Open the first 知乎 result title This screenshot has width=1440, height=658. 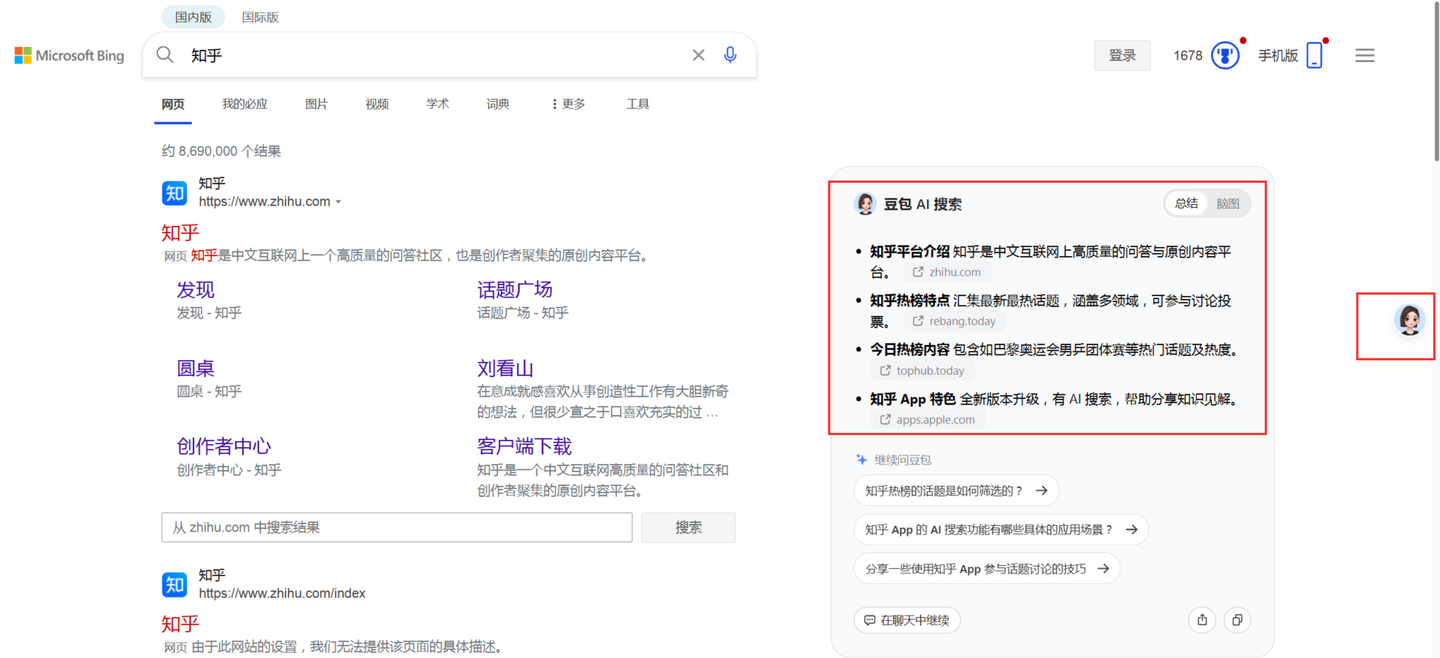(x=180, y=233)
